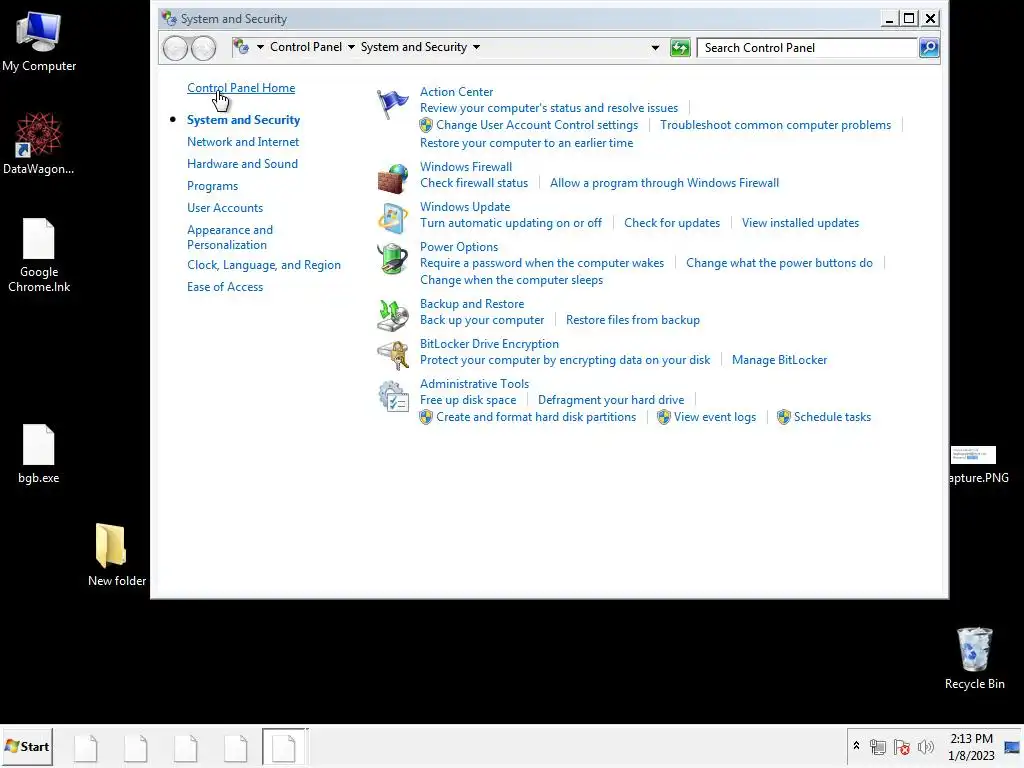This screenshot has width=1024, height=768.
Task: Show hidden tray icons arrow
Action: (x=856, y=746)
